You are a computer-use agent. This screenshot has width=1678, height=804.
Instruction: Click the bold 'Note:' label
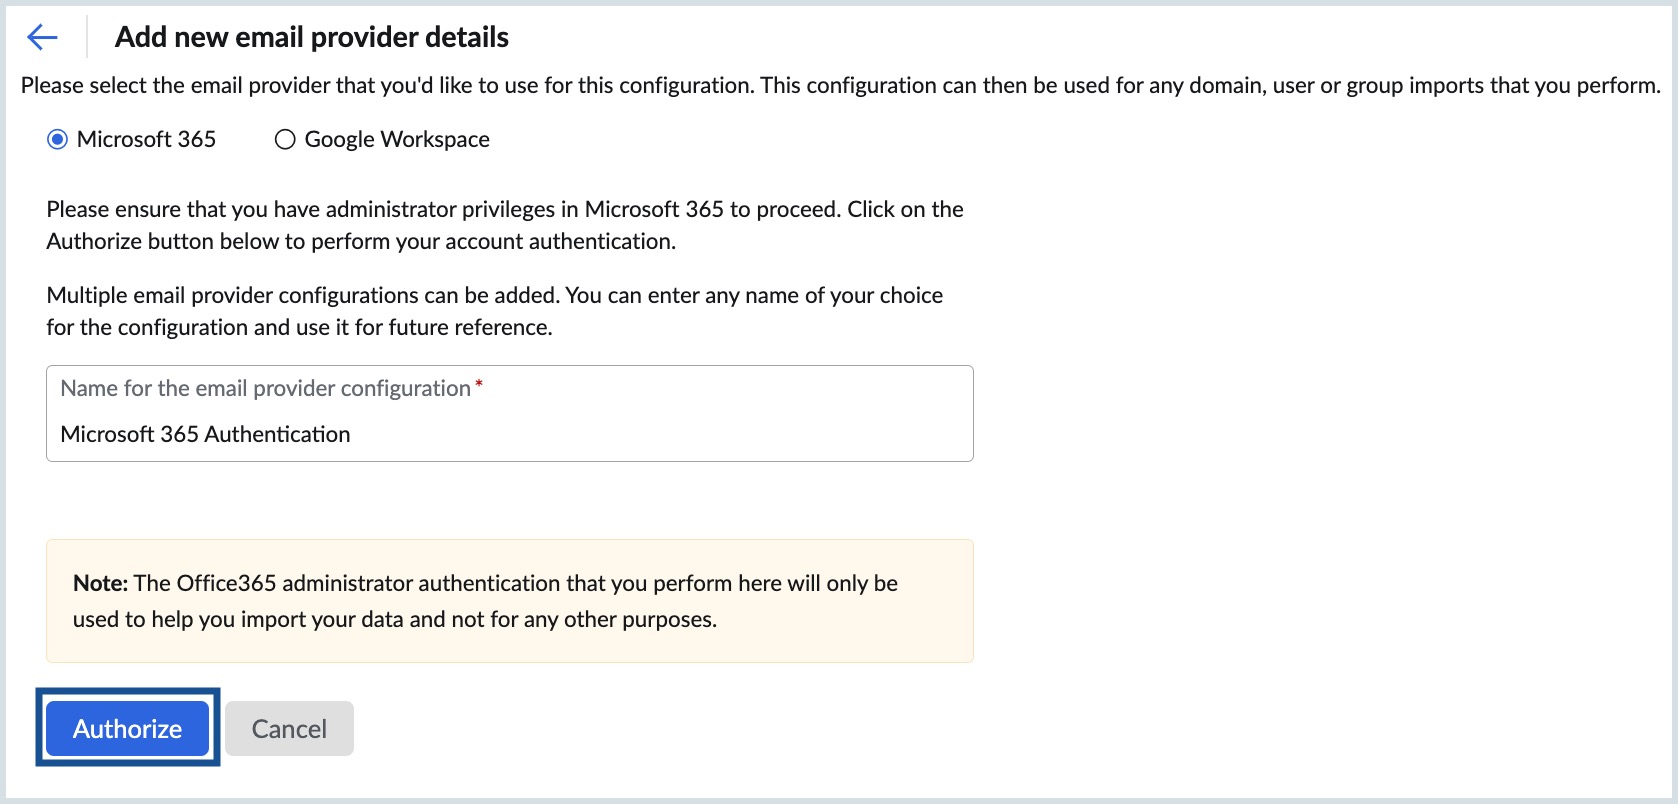[100, 583]
